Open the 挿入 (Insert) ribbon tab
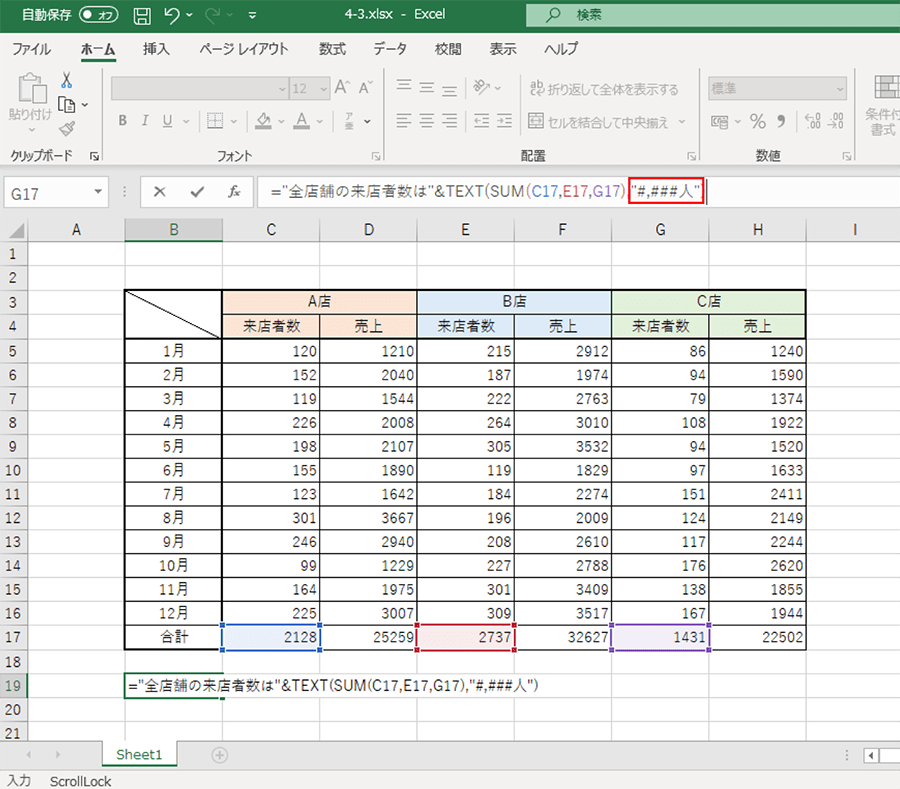 pos(156,48)
